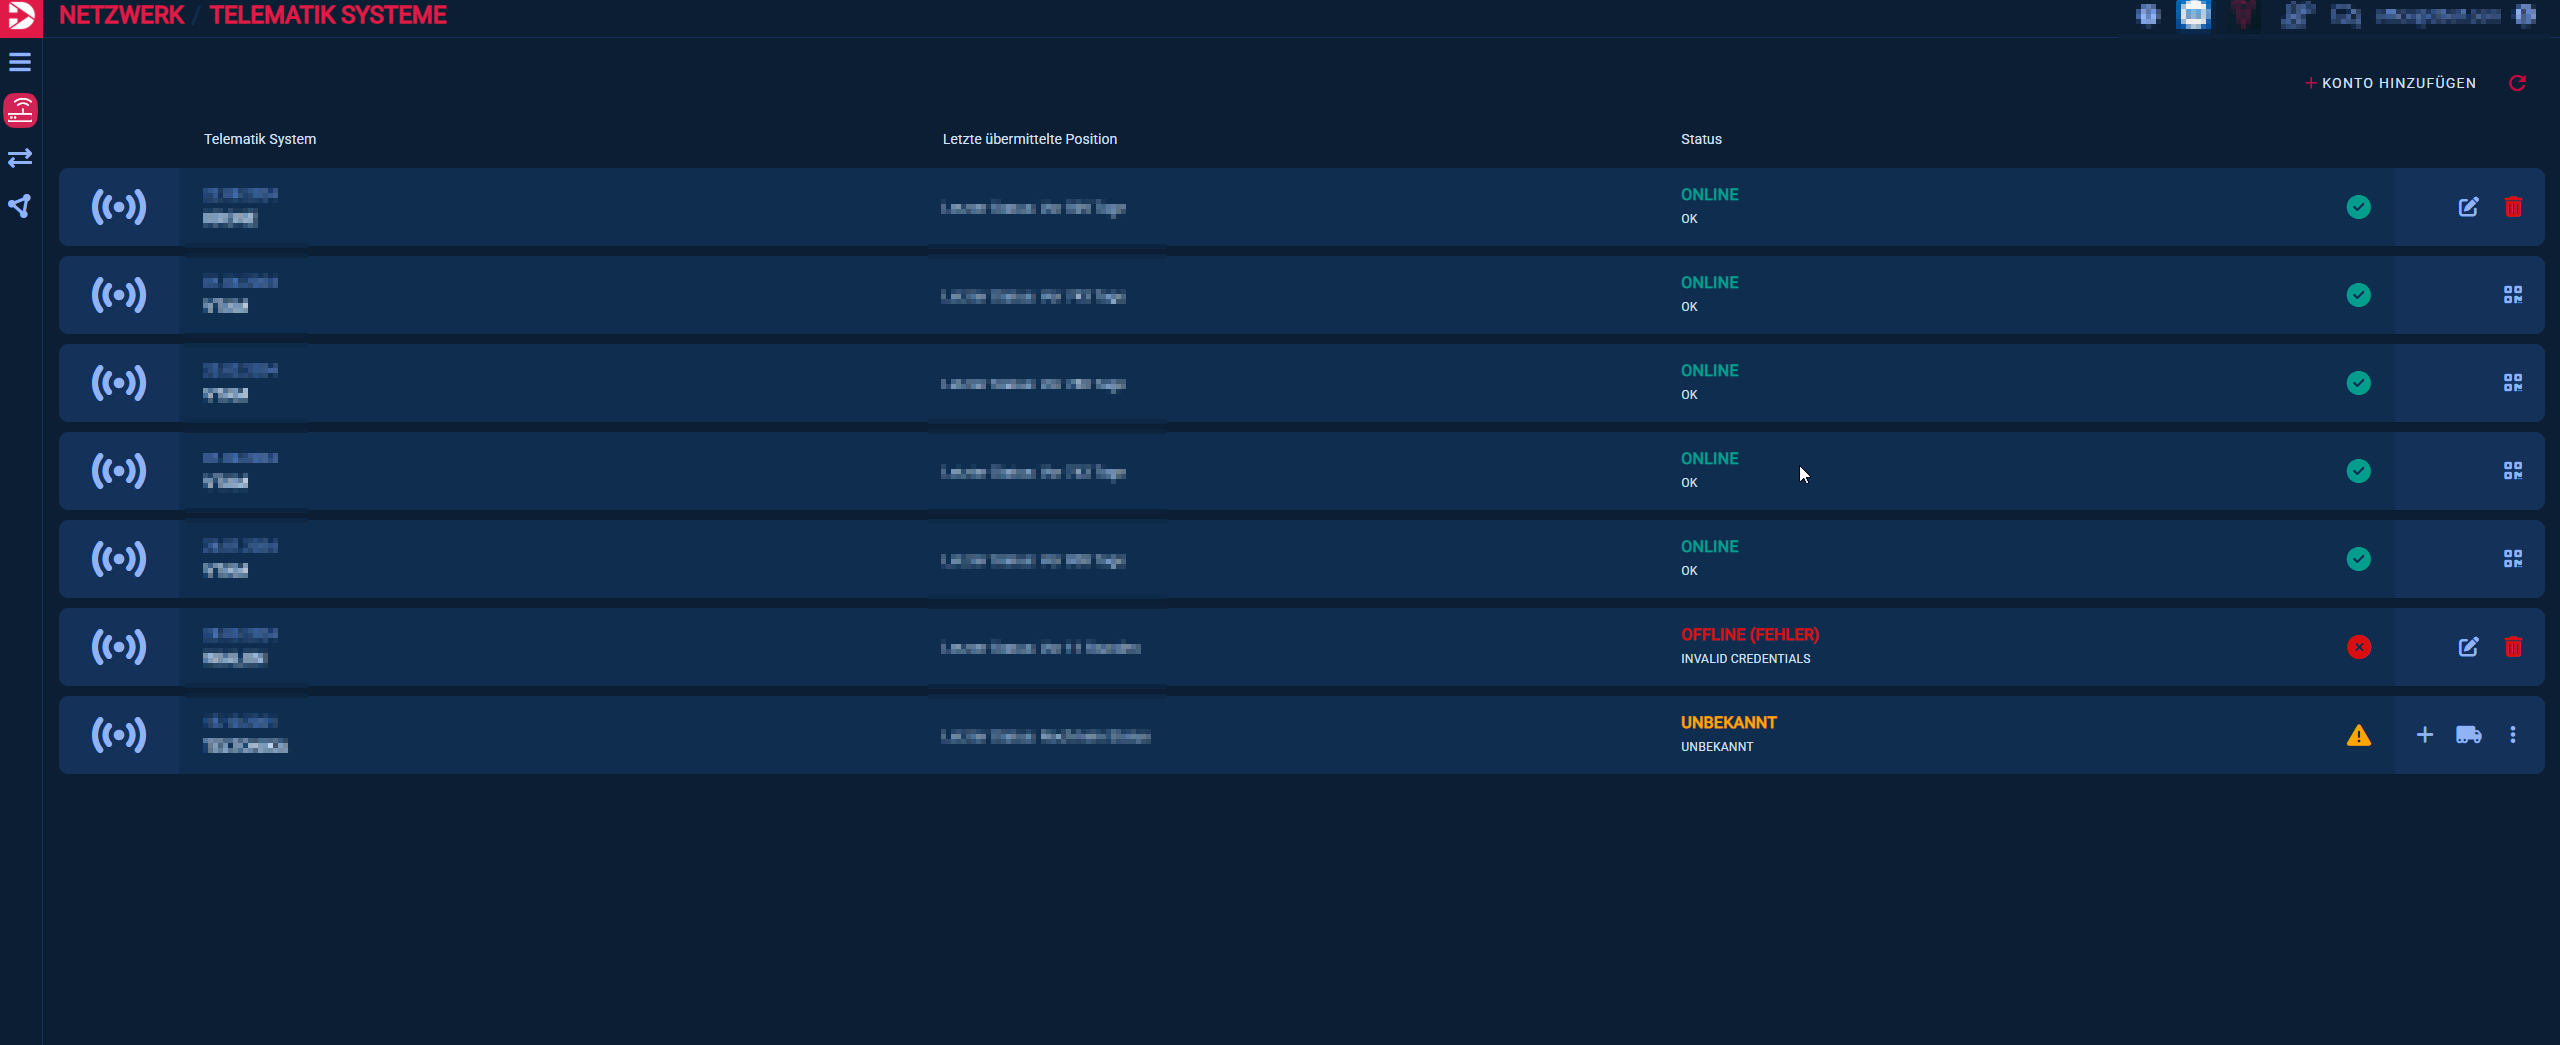The image size is (2560, 1045).
Task: Edit the offline invalid credentials account
Action: pos(2468,647)
